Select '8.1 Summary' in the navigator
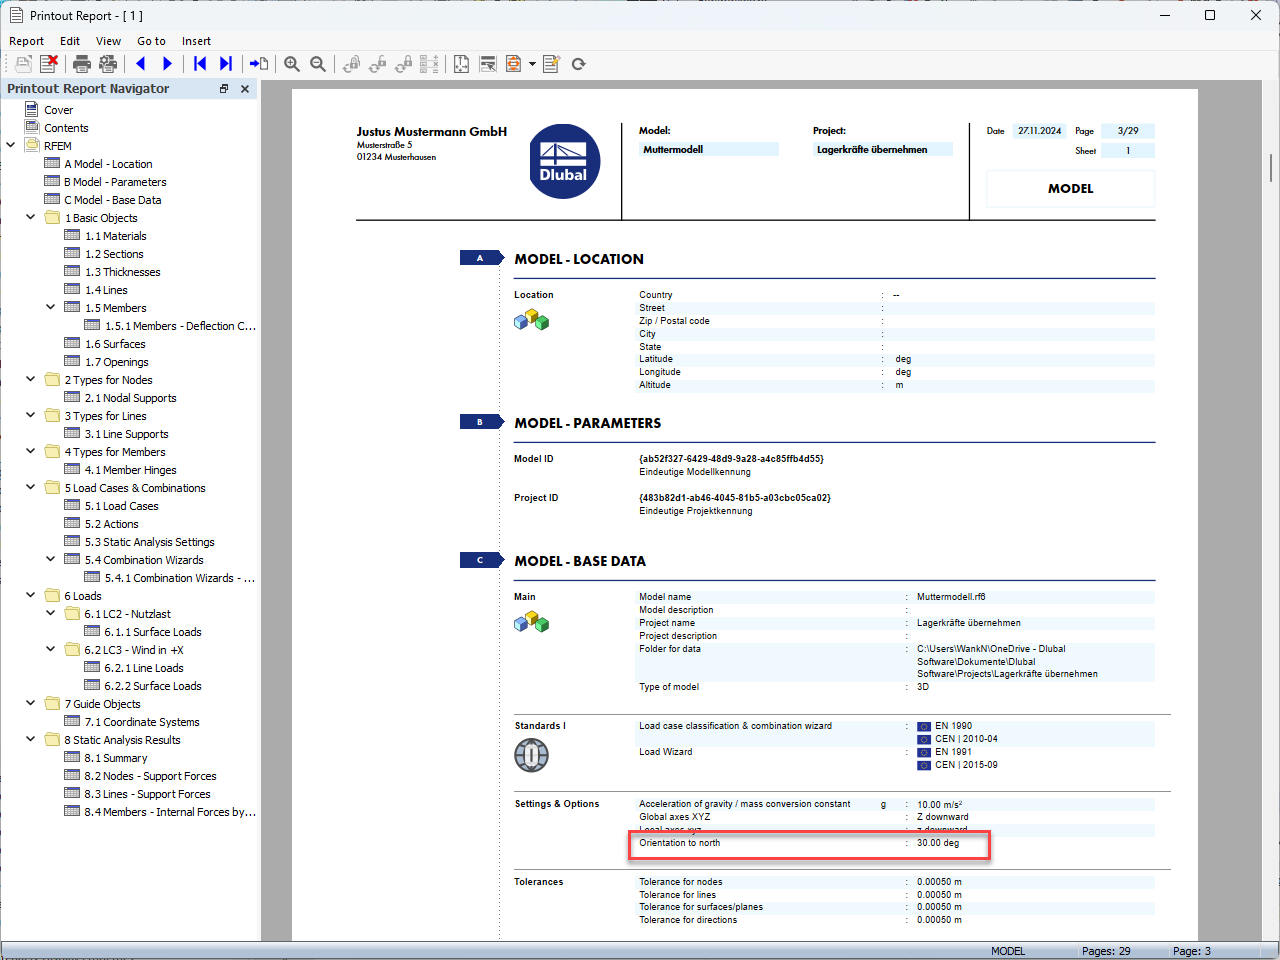This screenshot has width=1280, height=960. [x=118, y=757]
